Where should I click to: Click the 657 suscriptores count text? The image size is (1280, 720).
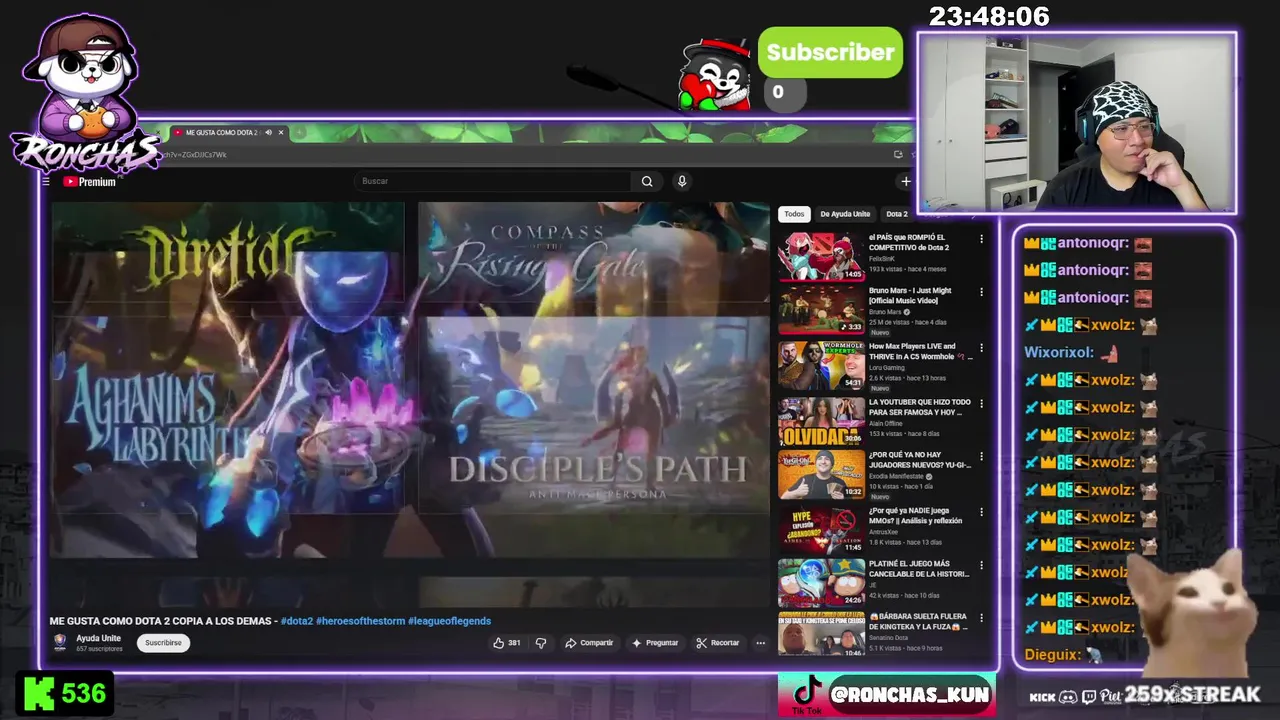coord(99,649)
